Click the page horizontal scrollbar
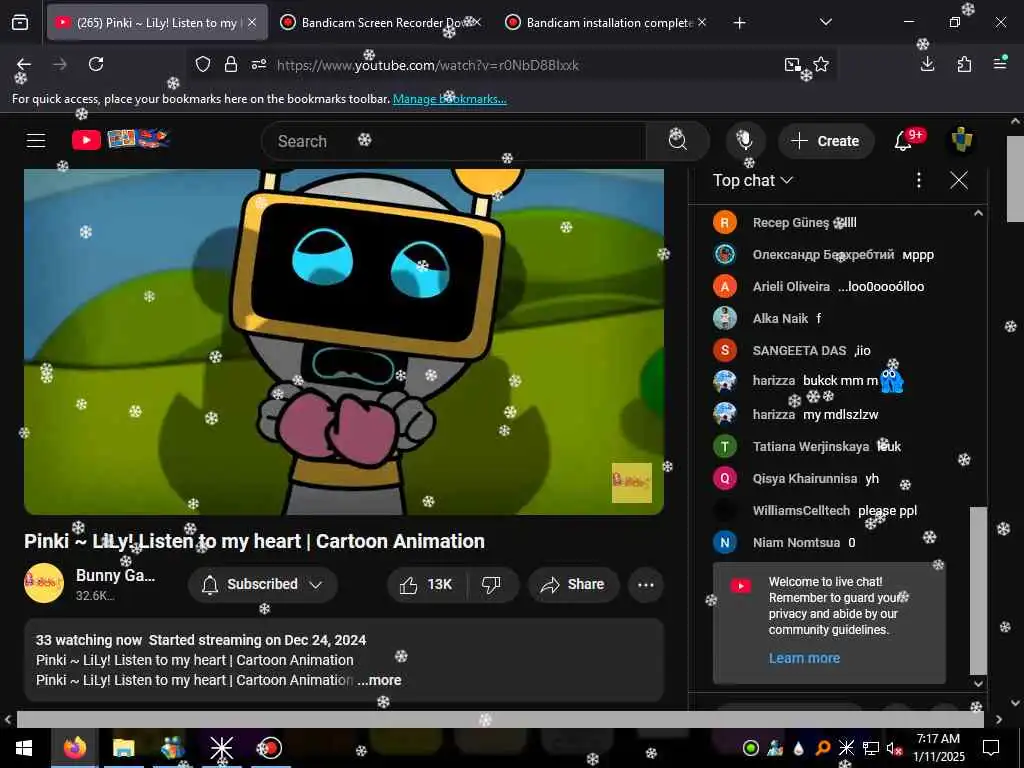 pyautogui.click(x=500, y=719)
